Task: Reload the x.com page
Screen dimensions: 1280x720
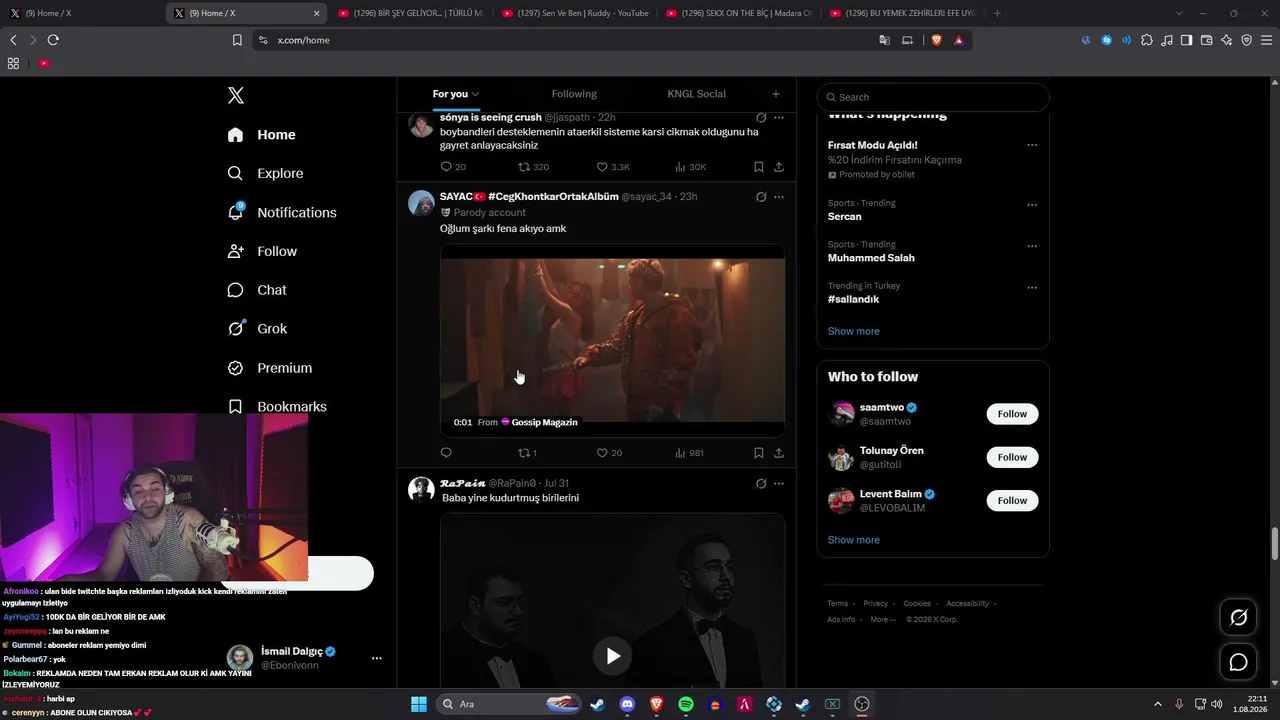Action: coord(53,40)
